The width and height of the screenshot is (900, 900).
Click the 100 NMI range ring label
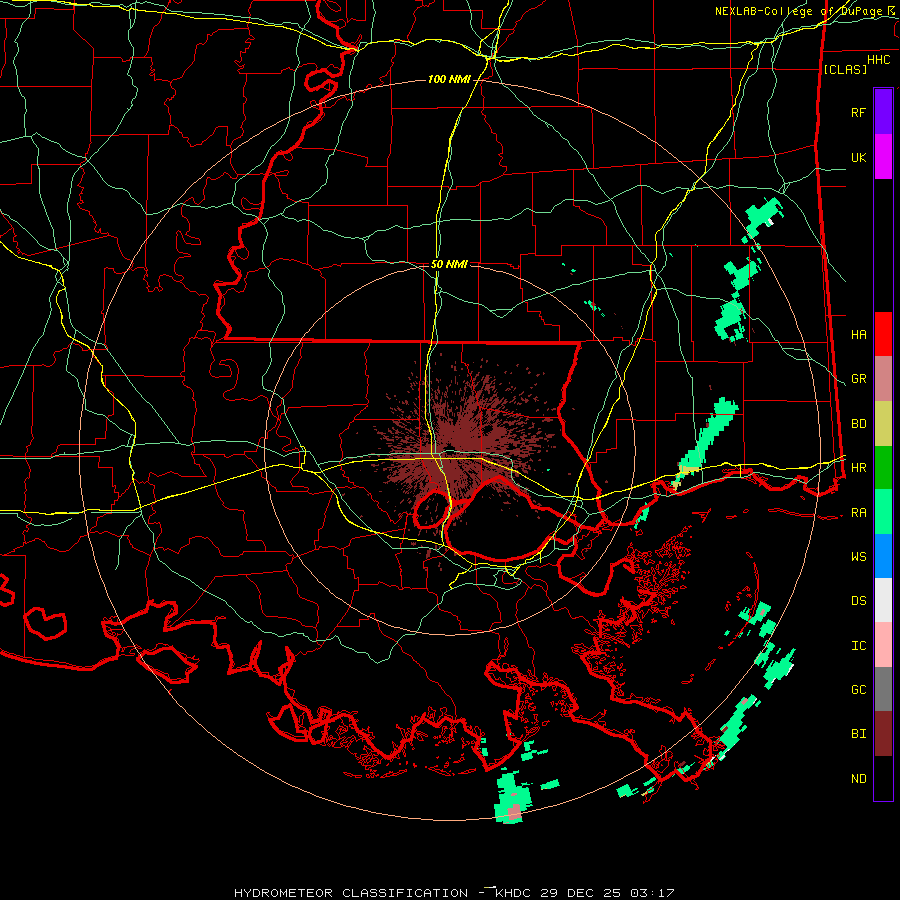[x=449, y=79]
